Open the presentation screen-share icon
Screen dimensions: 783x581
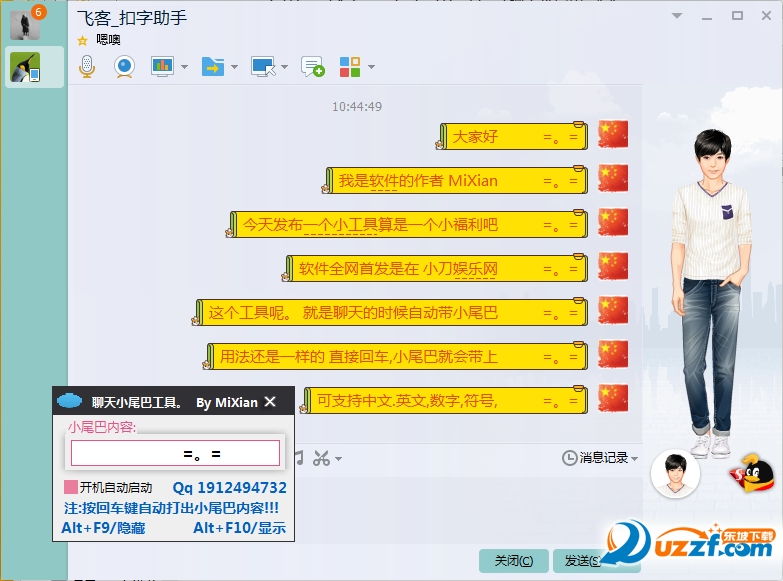click(162, 66)
